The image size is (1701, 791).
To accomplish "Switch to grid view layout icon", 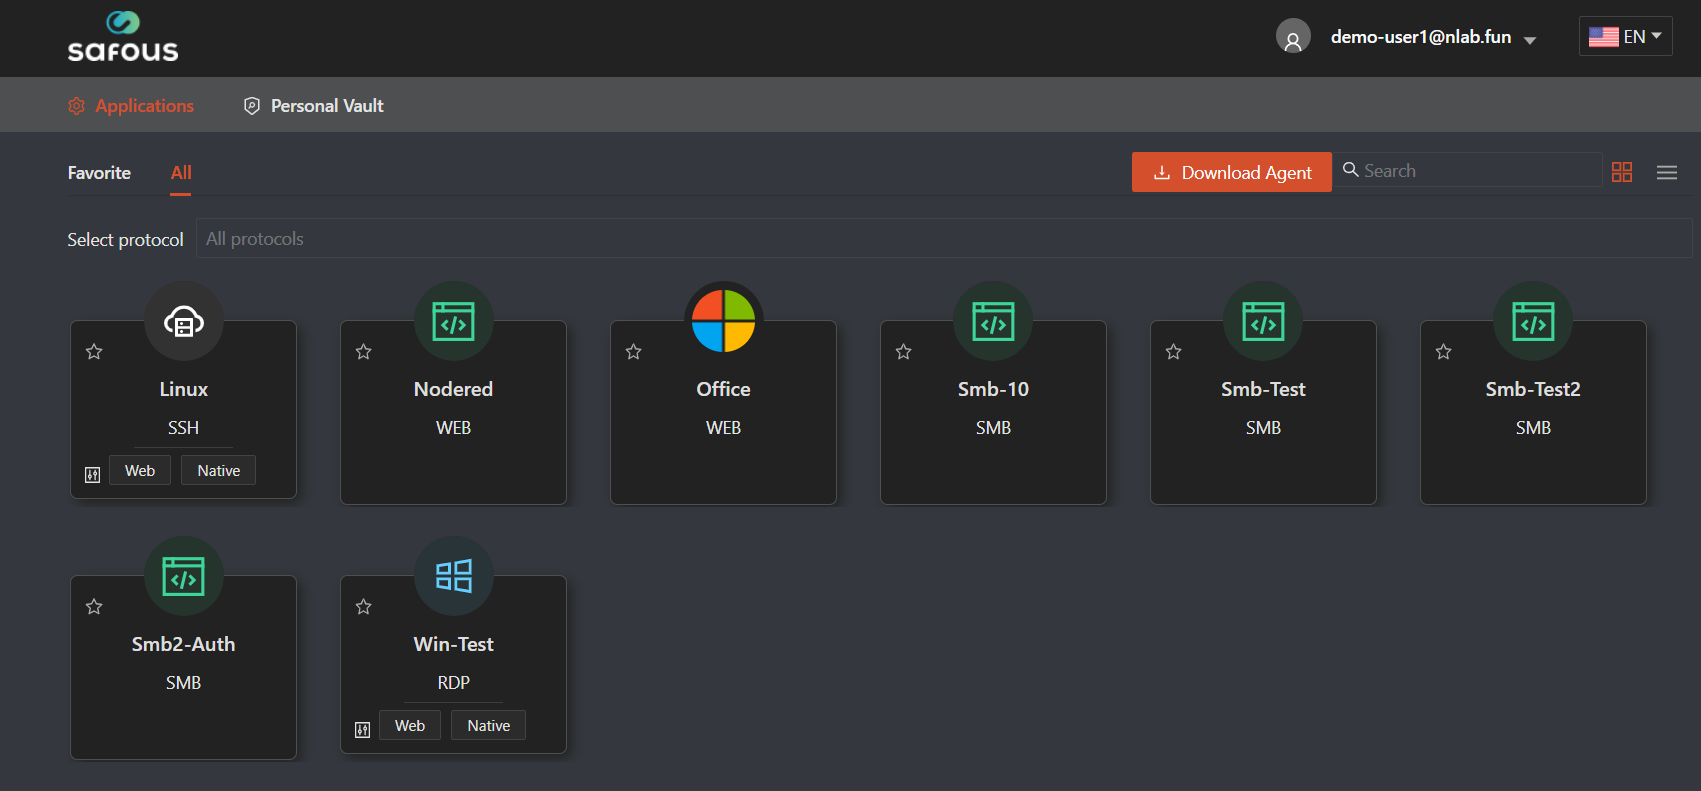I will coord(1622,172).
